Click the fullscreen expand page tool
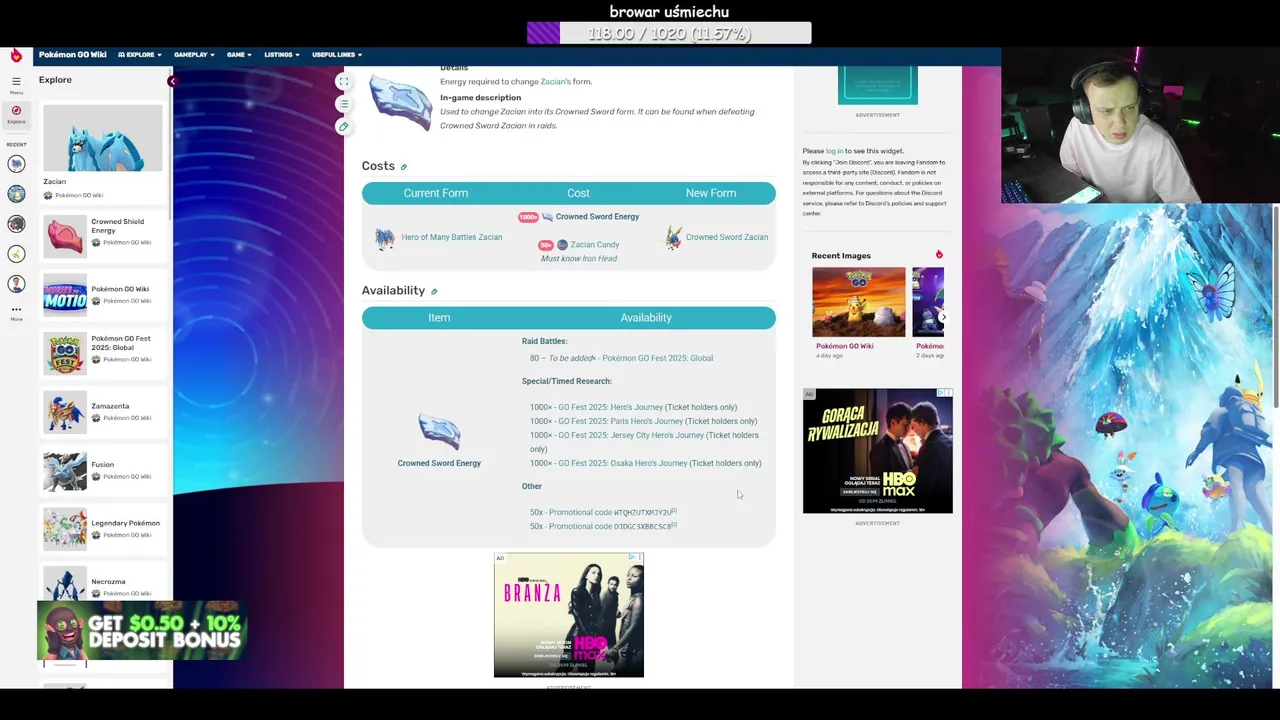The width and height of the screenshot is (1280, 720). pos(344,81)
